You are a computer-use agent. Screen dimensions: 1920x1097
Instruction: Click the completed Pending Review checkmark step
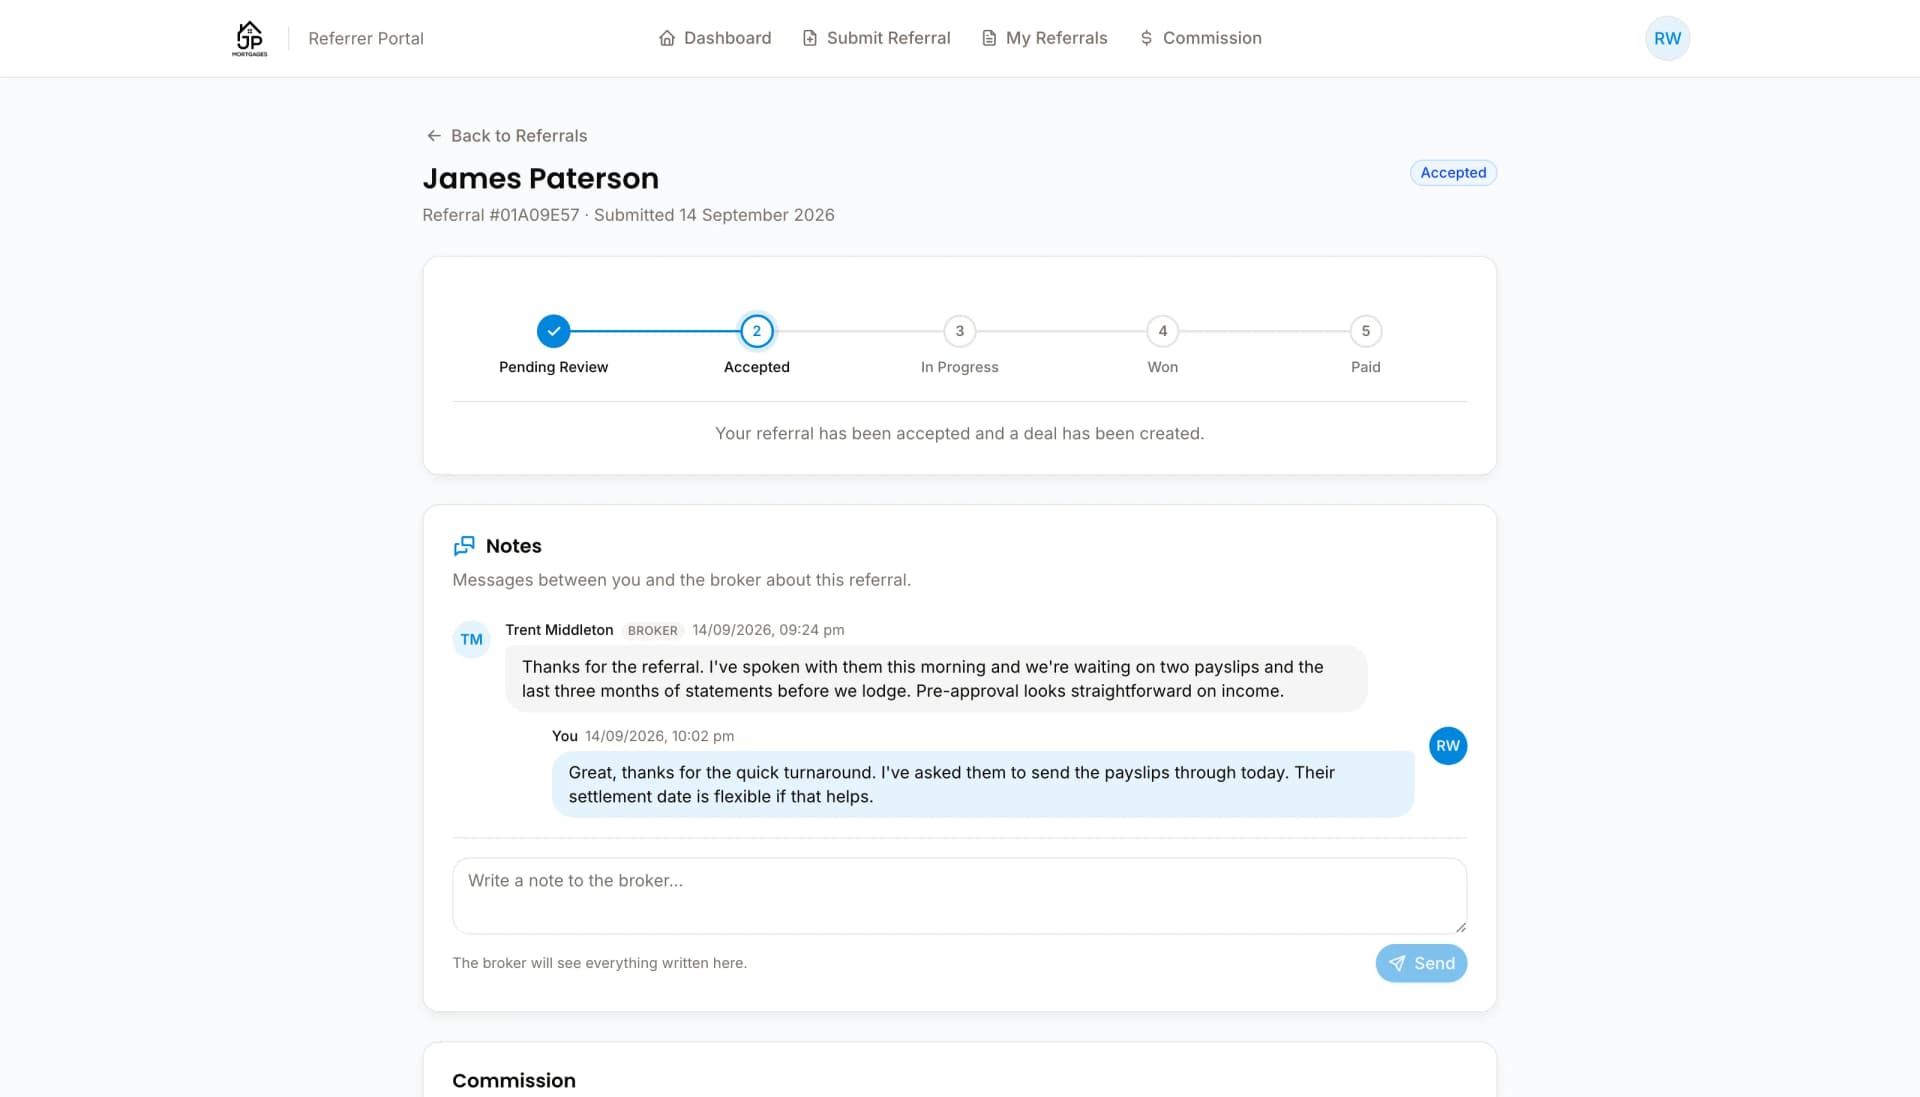point(553,331)
